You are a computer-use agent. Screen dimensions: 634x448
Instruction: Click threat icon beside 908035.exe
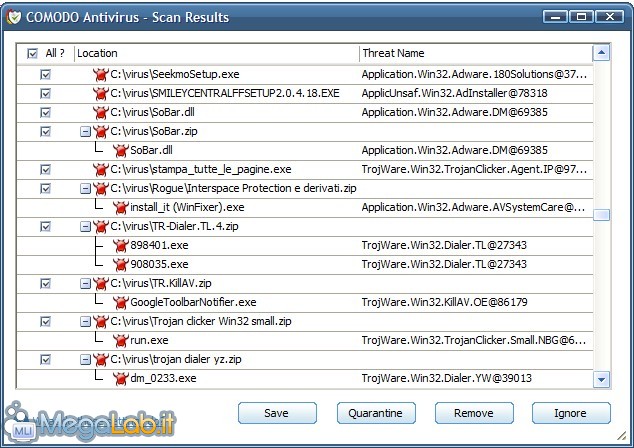coord(120,264)
